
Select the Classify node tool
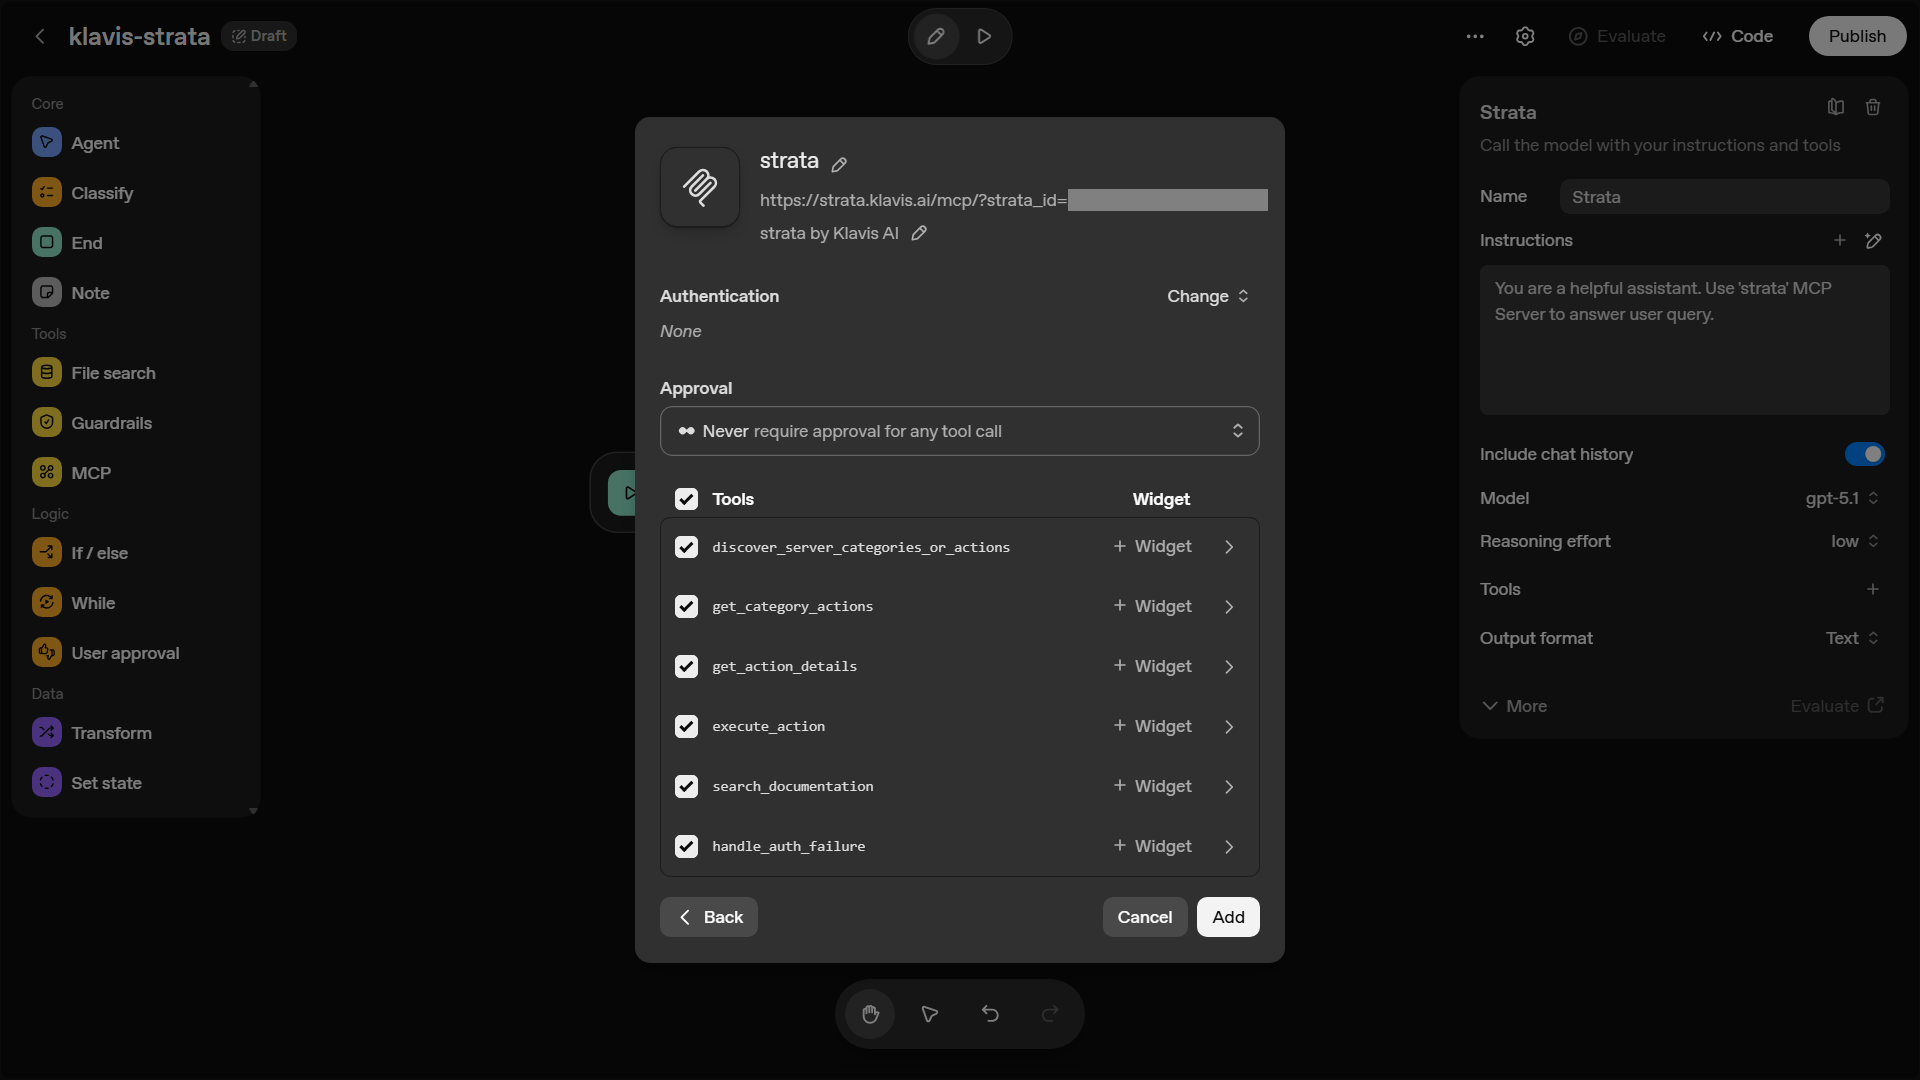pos(103,192)
